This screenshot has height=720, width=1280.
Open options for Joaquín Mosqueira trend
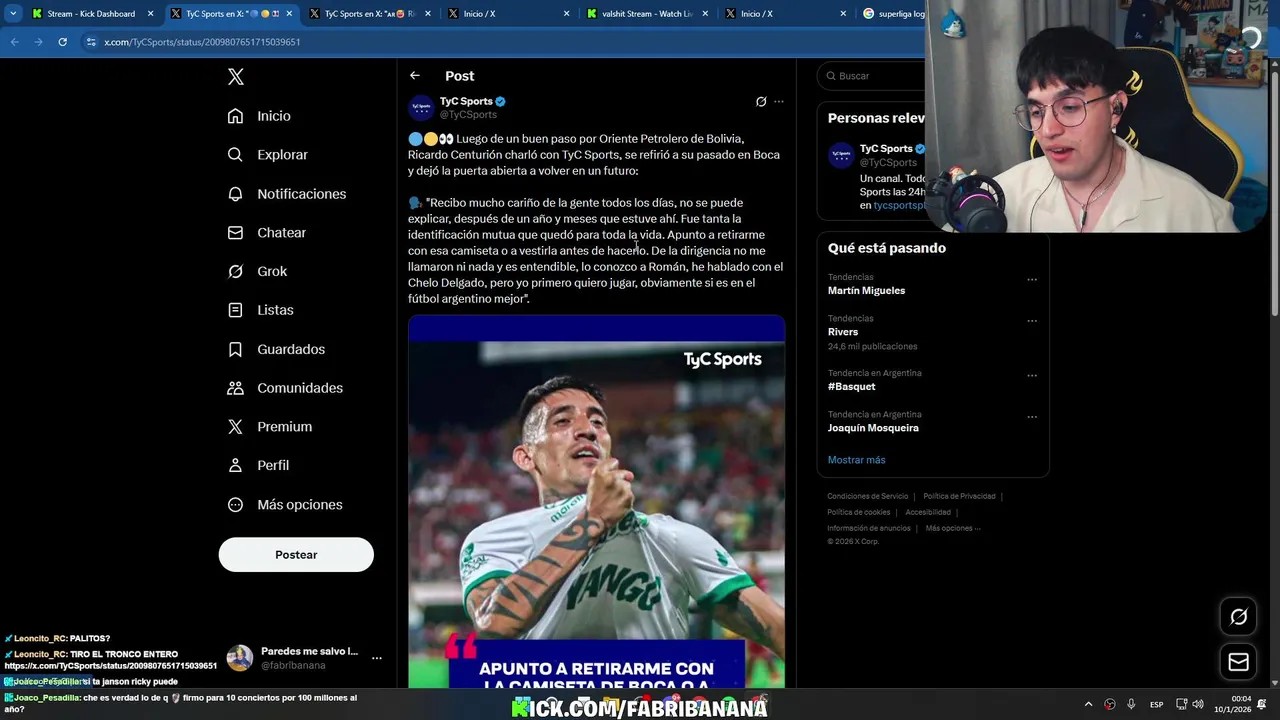tap(1032, 417)
